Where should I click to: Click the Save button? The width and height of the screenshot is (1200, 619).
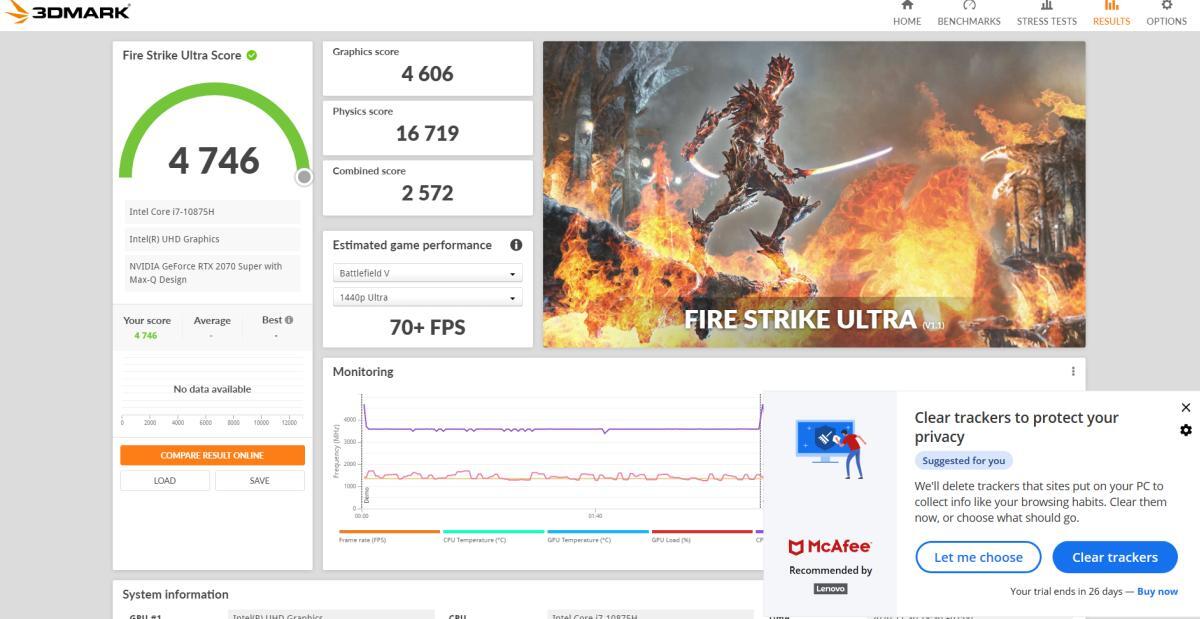point(259,481)
